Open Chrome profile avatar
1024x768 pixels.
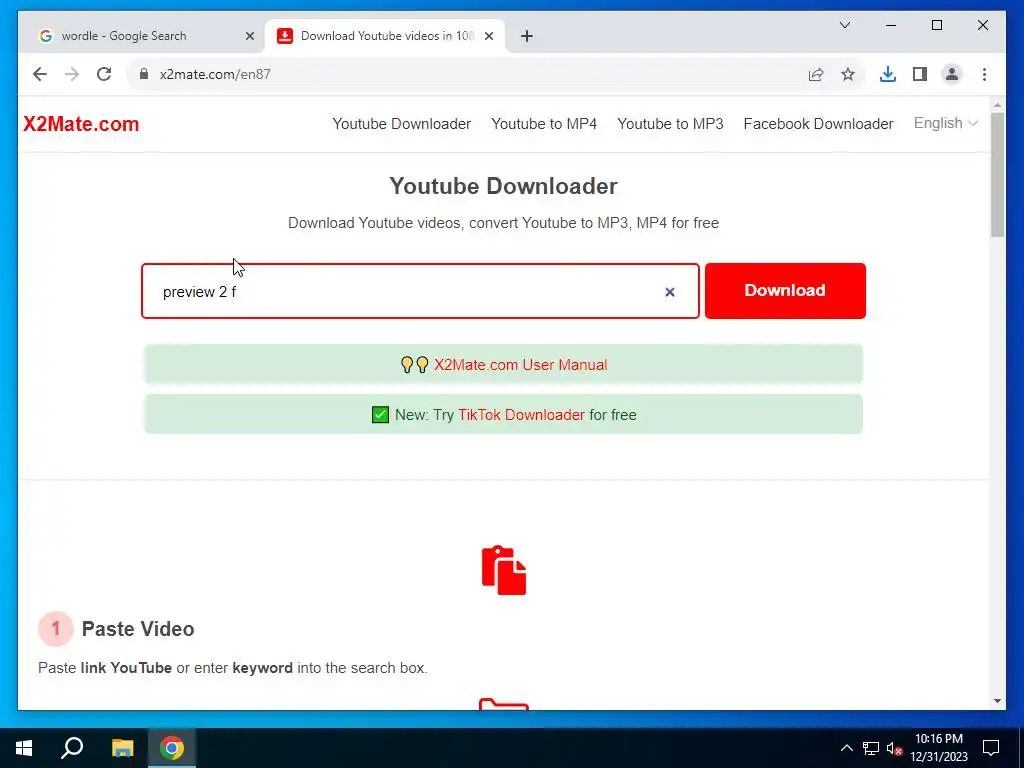[x=952, y=74]
